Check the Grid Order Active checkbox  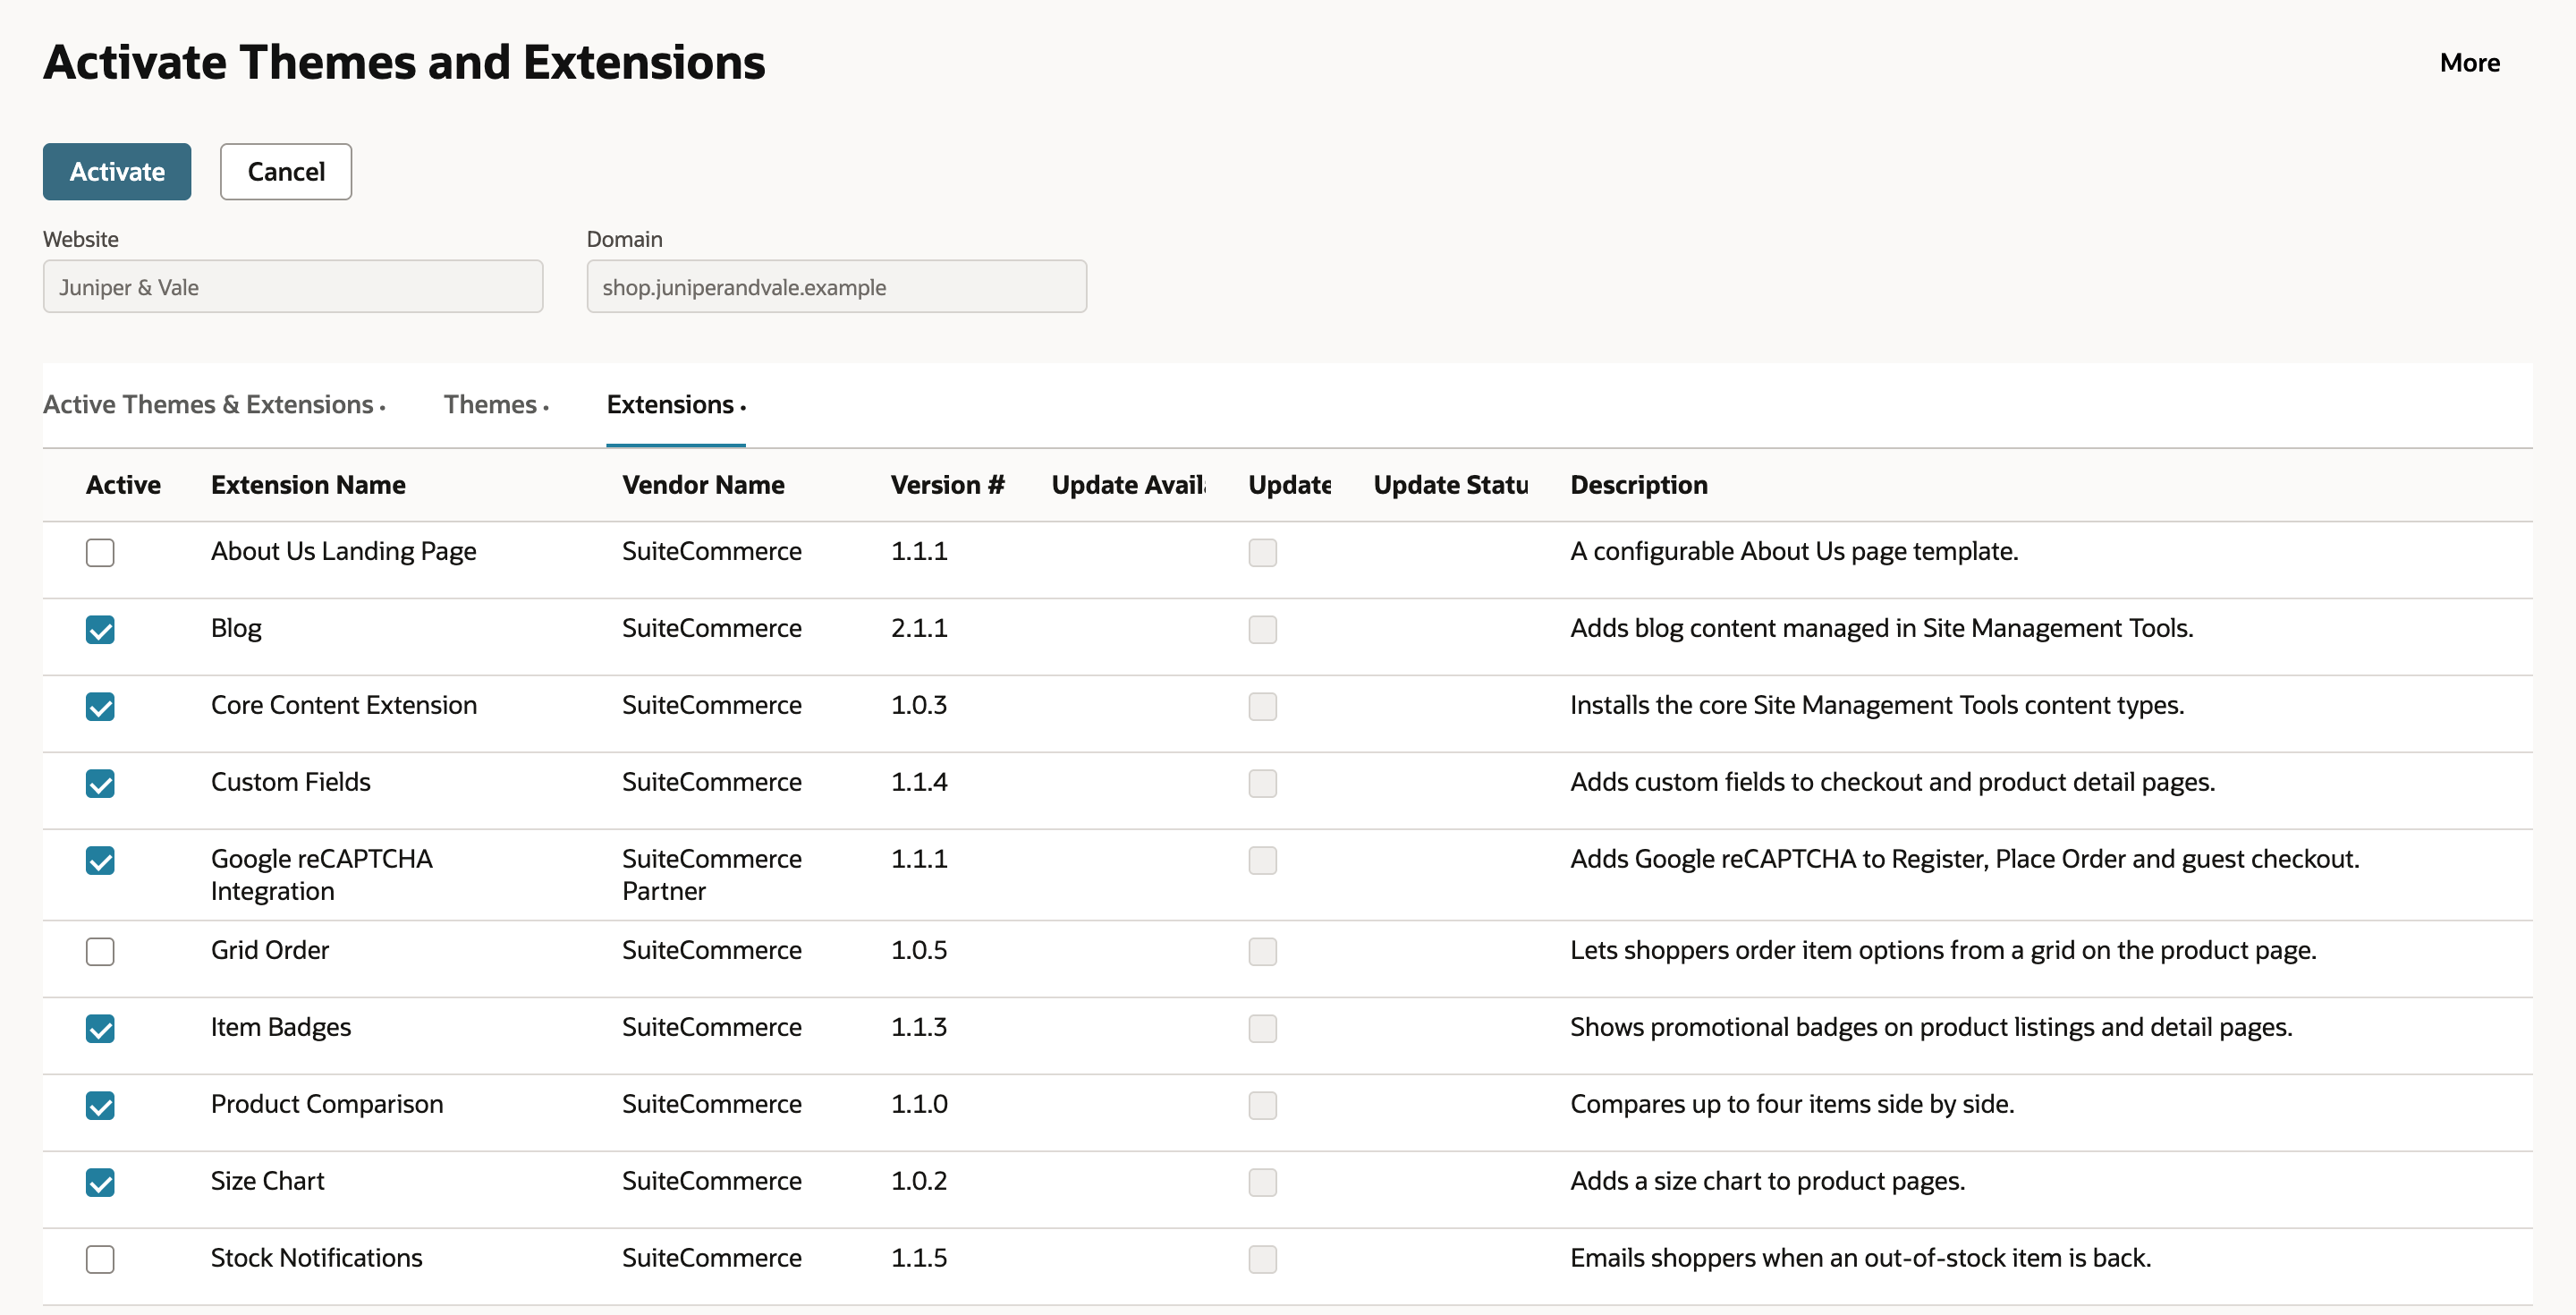pos(100,951)
